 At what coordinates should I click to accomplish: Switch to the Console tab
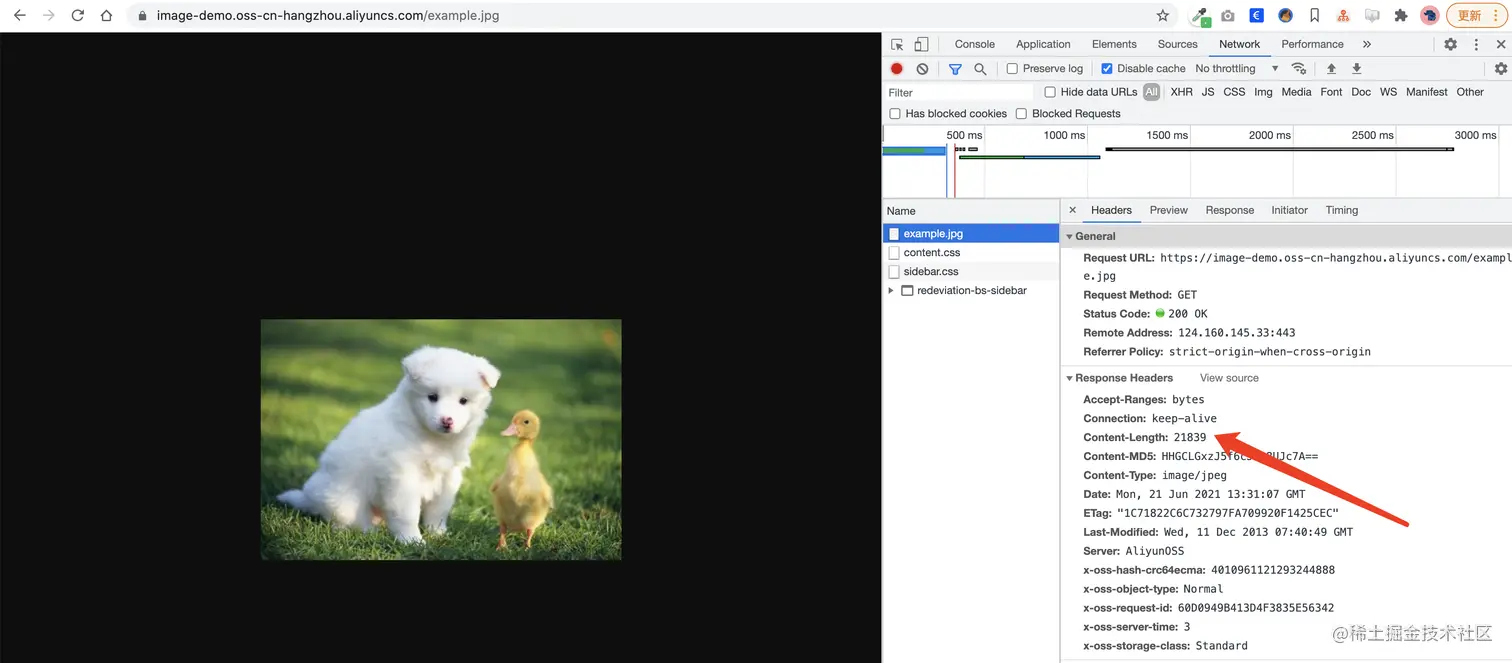click(974, 44)
